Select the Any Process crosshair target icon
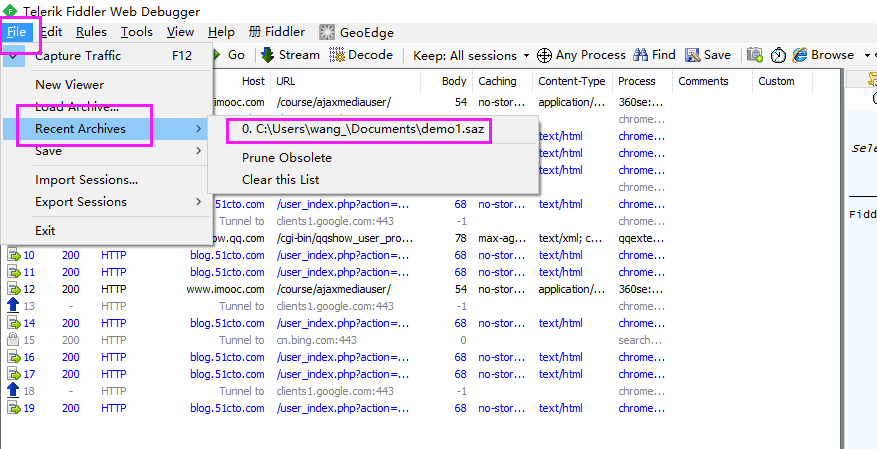The width and height of the screenshot is (877, 449). [544, 55]
